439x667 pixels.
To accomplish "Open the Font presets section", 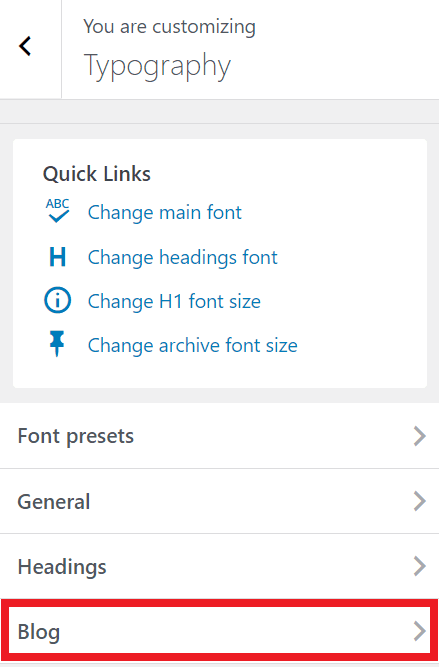I will pyautogui.click(x=220, y=436).
